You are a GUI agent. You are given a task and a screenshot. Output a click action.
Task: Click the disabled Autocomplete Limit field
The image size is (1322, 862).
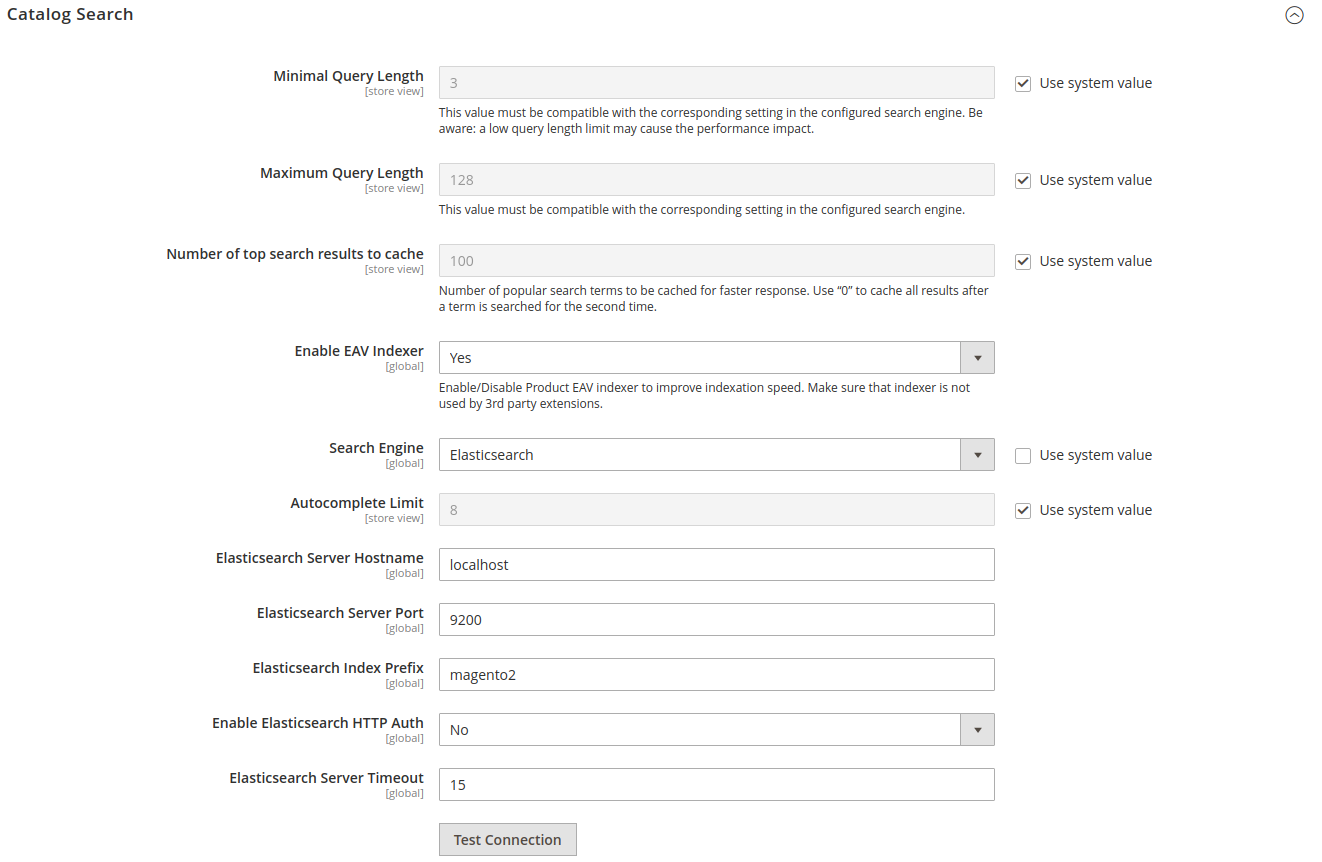point(716,510)
